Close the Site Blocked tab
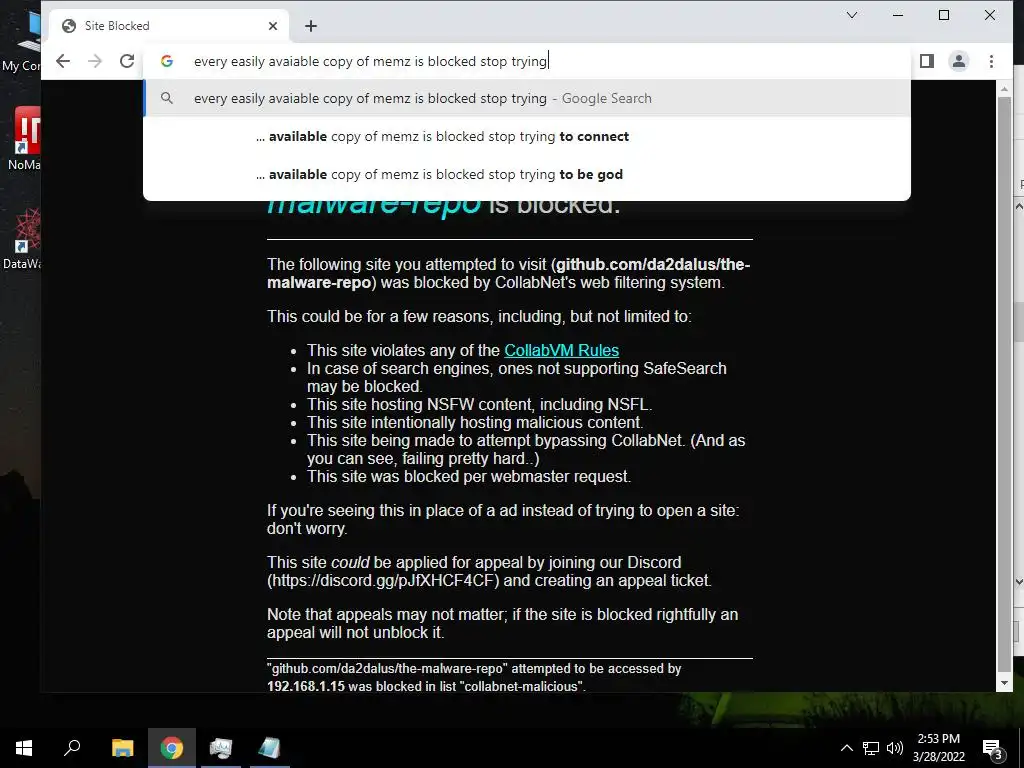 tap(273, 26)
